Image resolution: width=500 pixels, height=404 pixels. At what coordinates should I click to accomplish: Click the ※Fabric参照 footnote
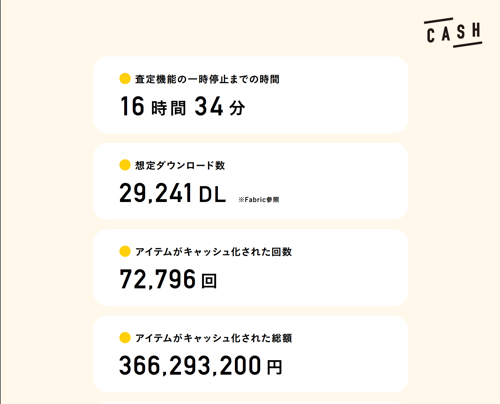click(x=259, y=200)
